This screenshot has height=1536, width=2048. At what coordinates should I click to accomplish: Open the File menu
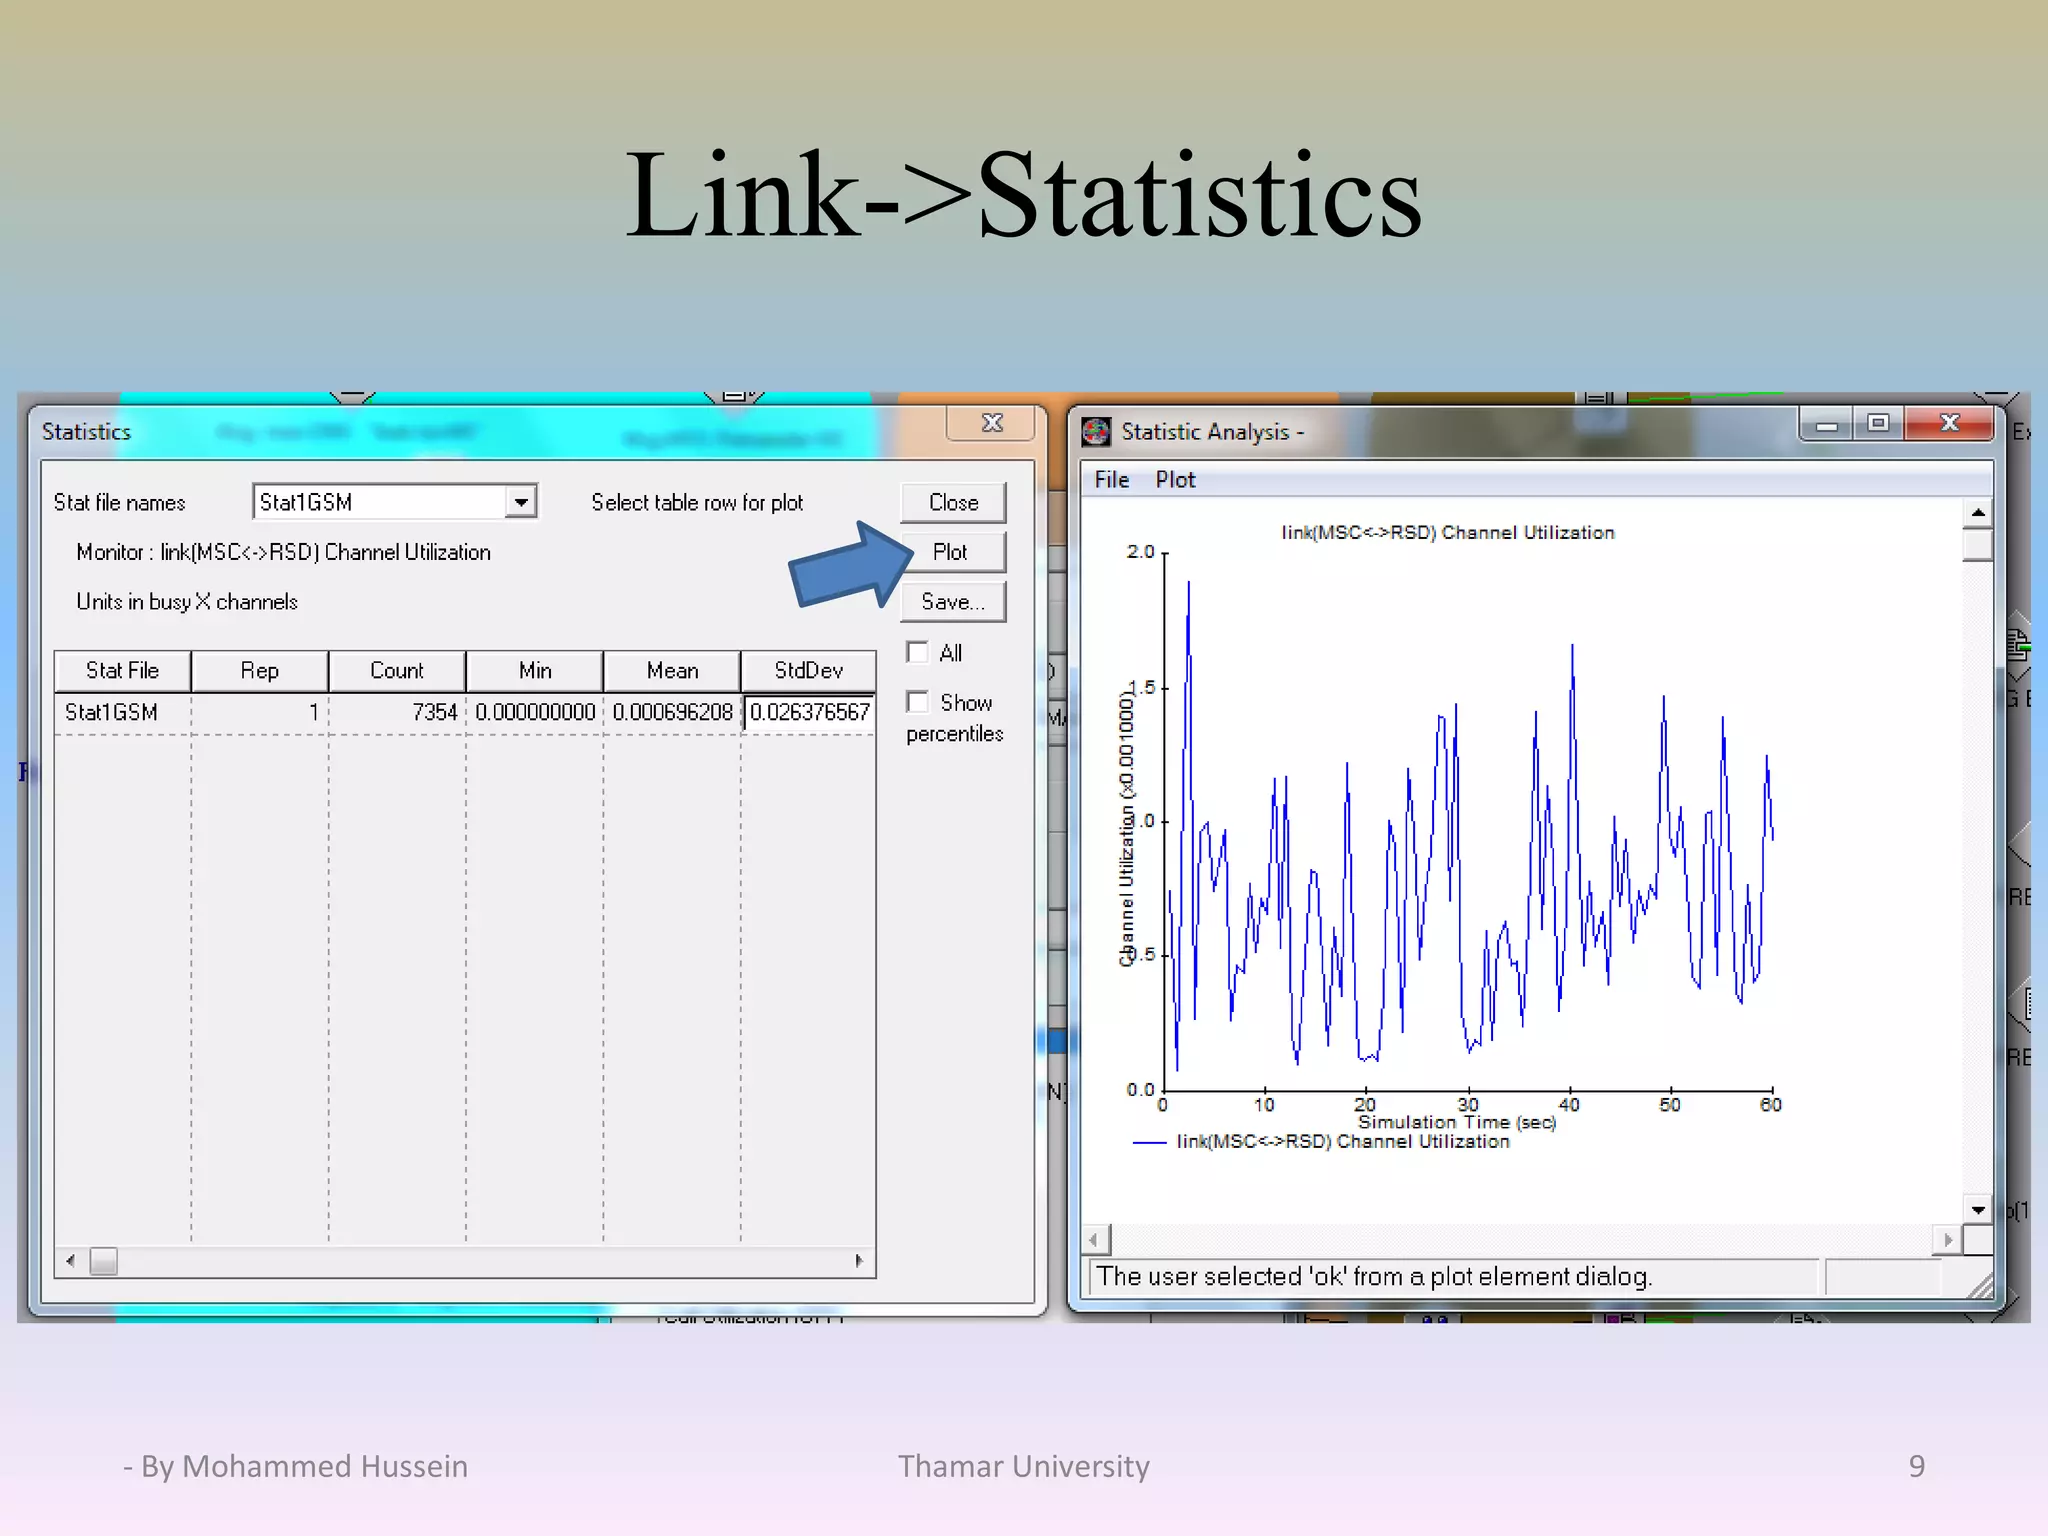[x=1111, y=480]
